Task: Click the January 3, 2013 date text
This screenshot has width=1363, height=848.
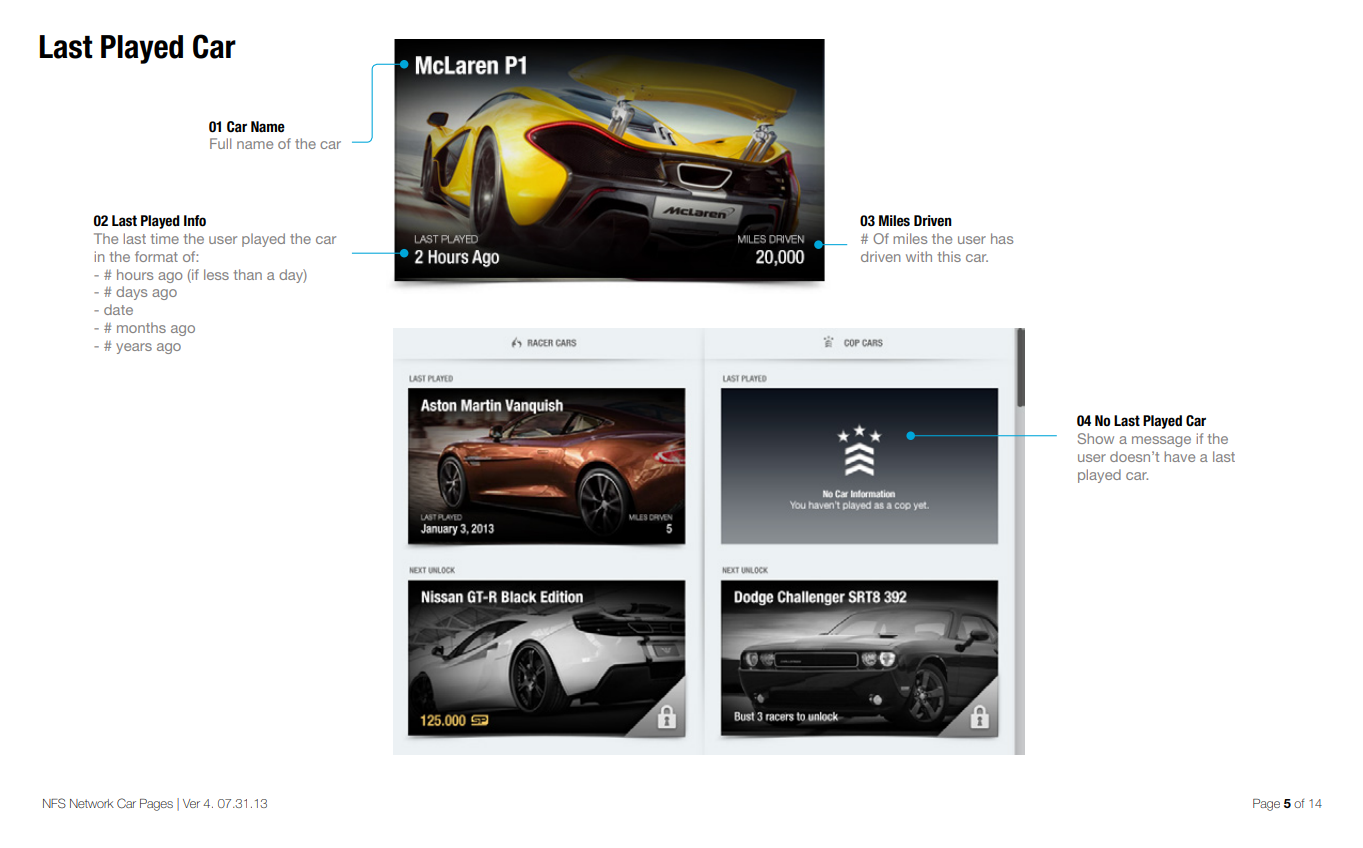Action: pyautogui.click(x=457, y=529)
